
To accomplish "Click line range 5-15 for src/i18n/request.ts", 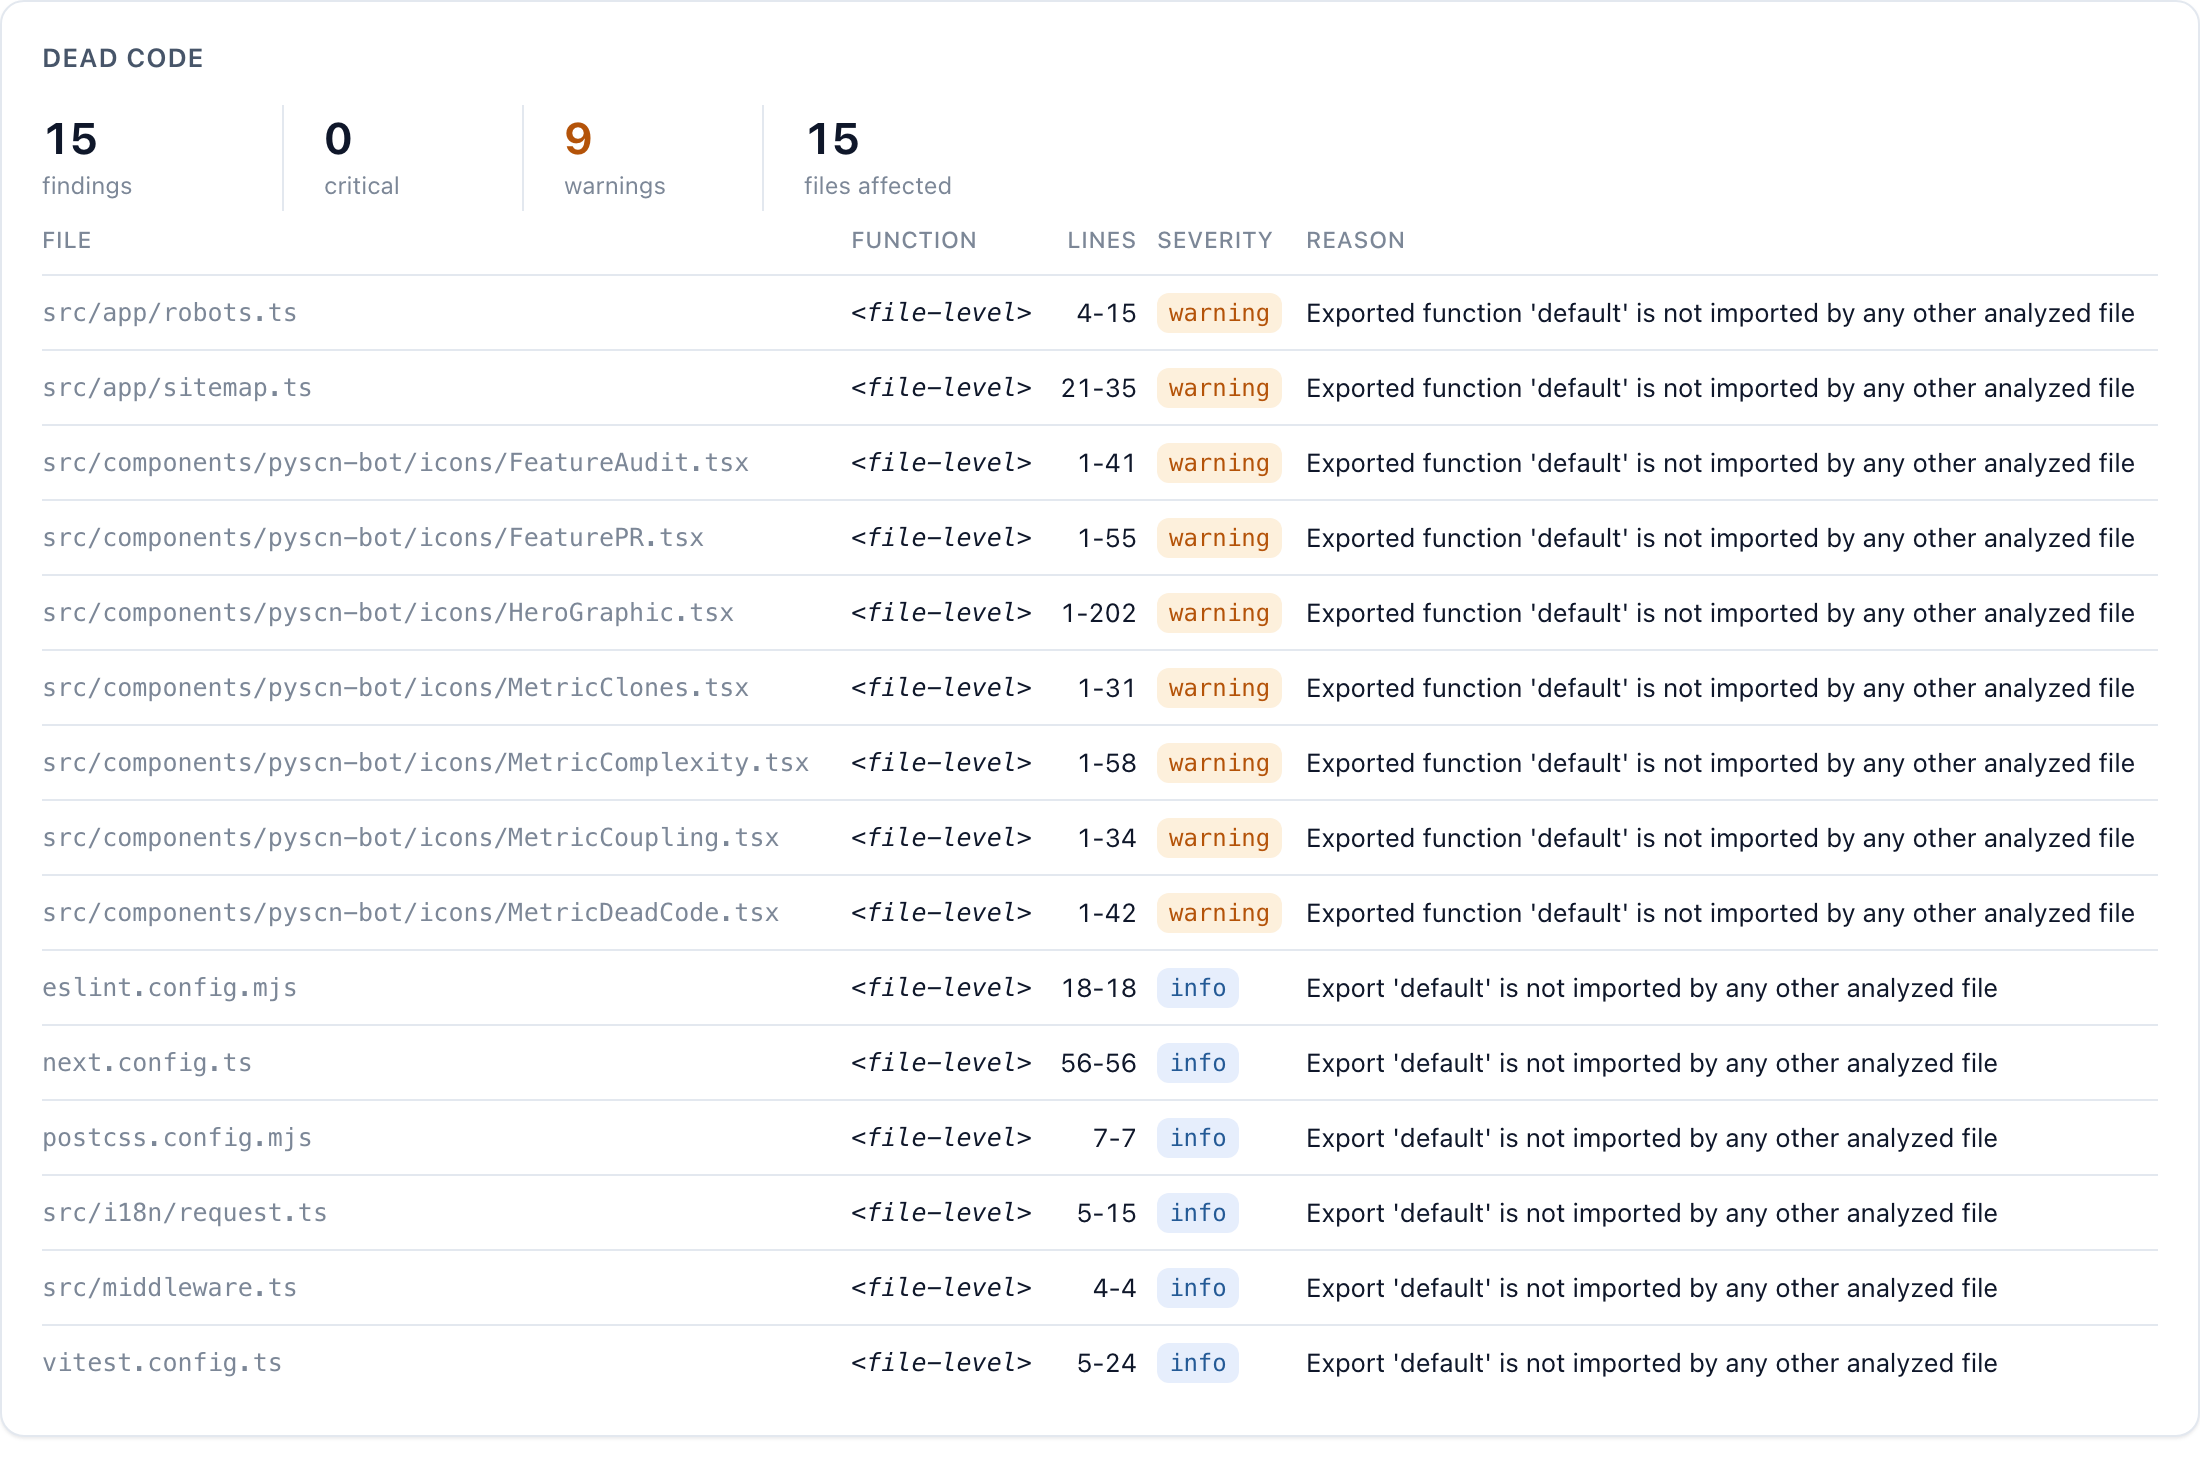I will (1106, 1213).
